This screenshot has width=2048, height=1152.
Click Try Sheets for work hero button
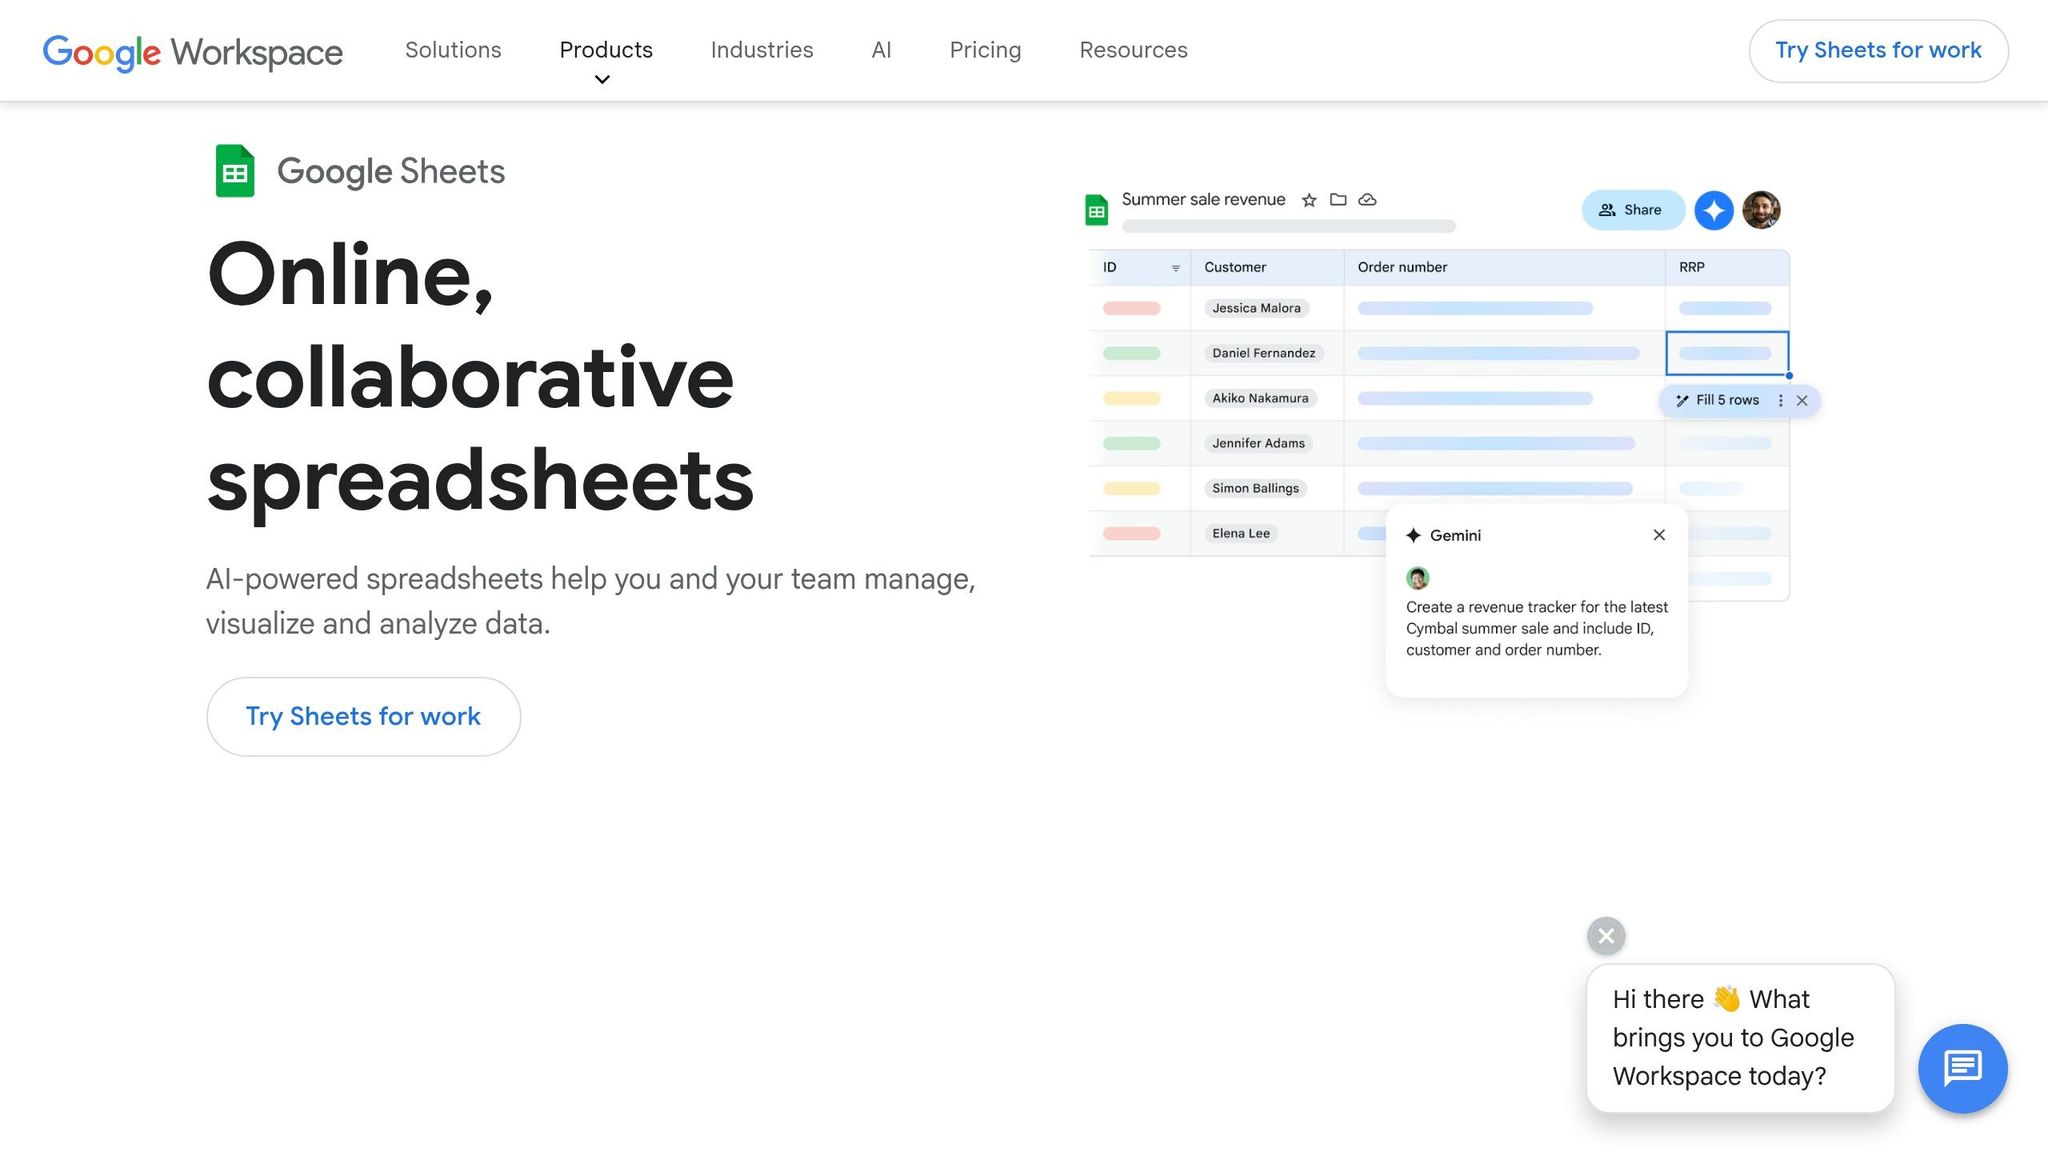coord(363,716)
